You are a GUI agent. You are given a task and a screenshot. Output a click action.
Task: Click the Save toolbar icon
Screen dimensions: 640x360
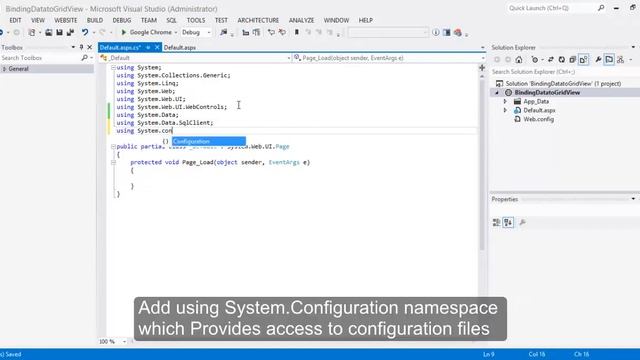pos(59,32)
